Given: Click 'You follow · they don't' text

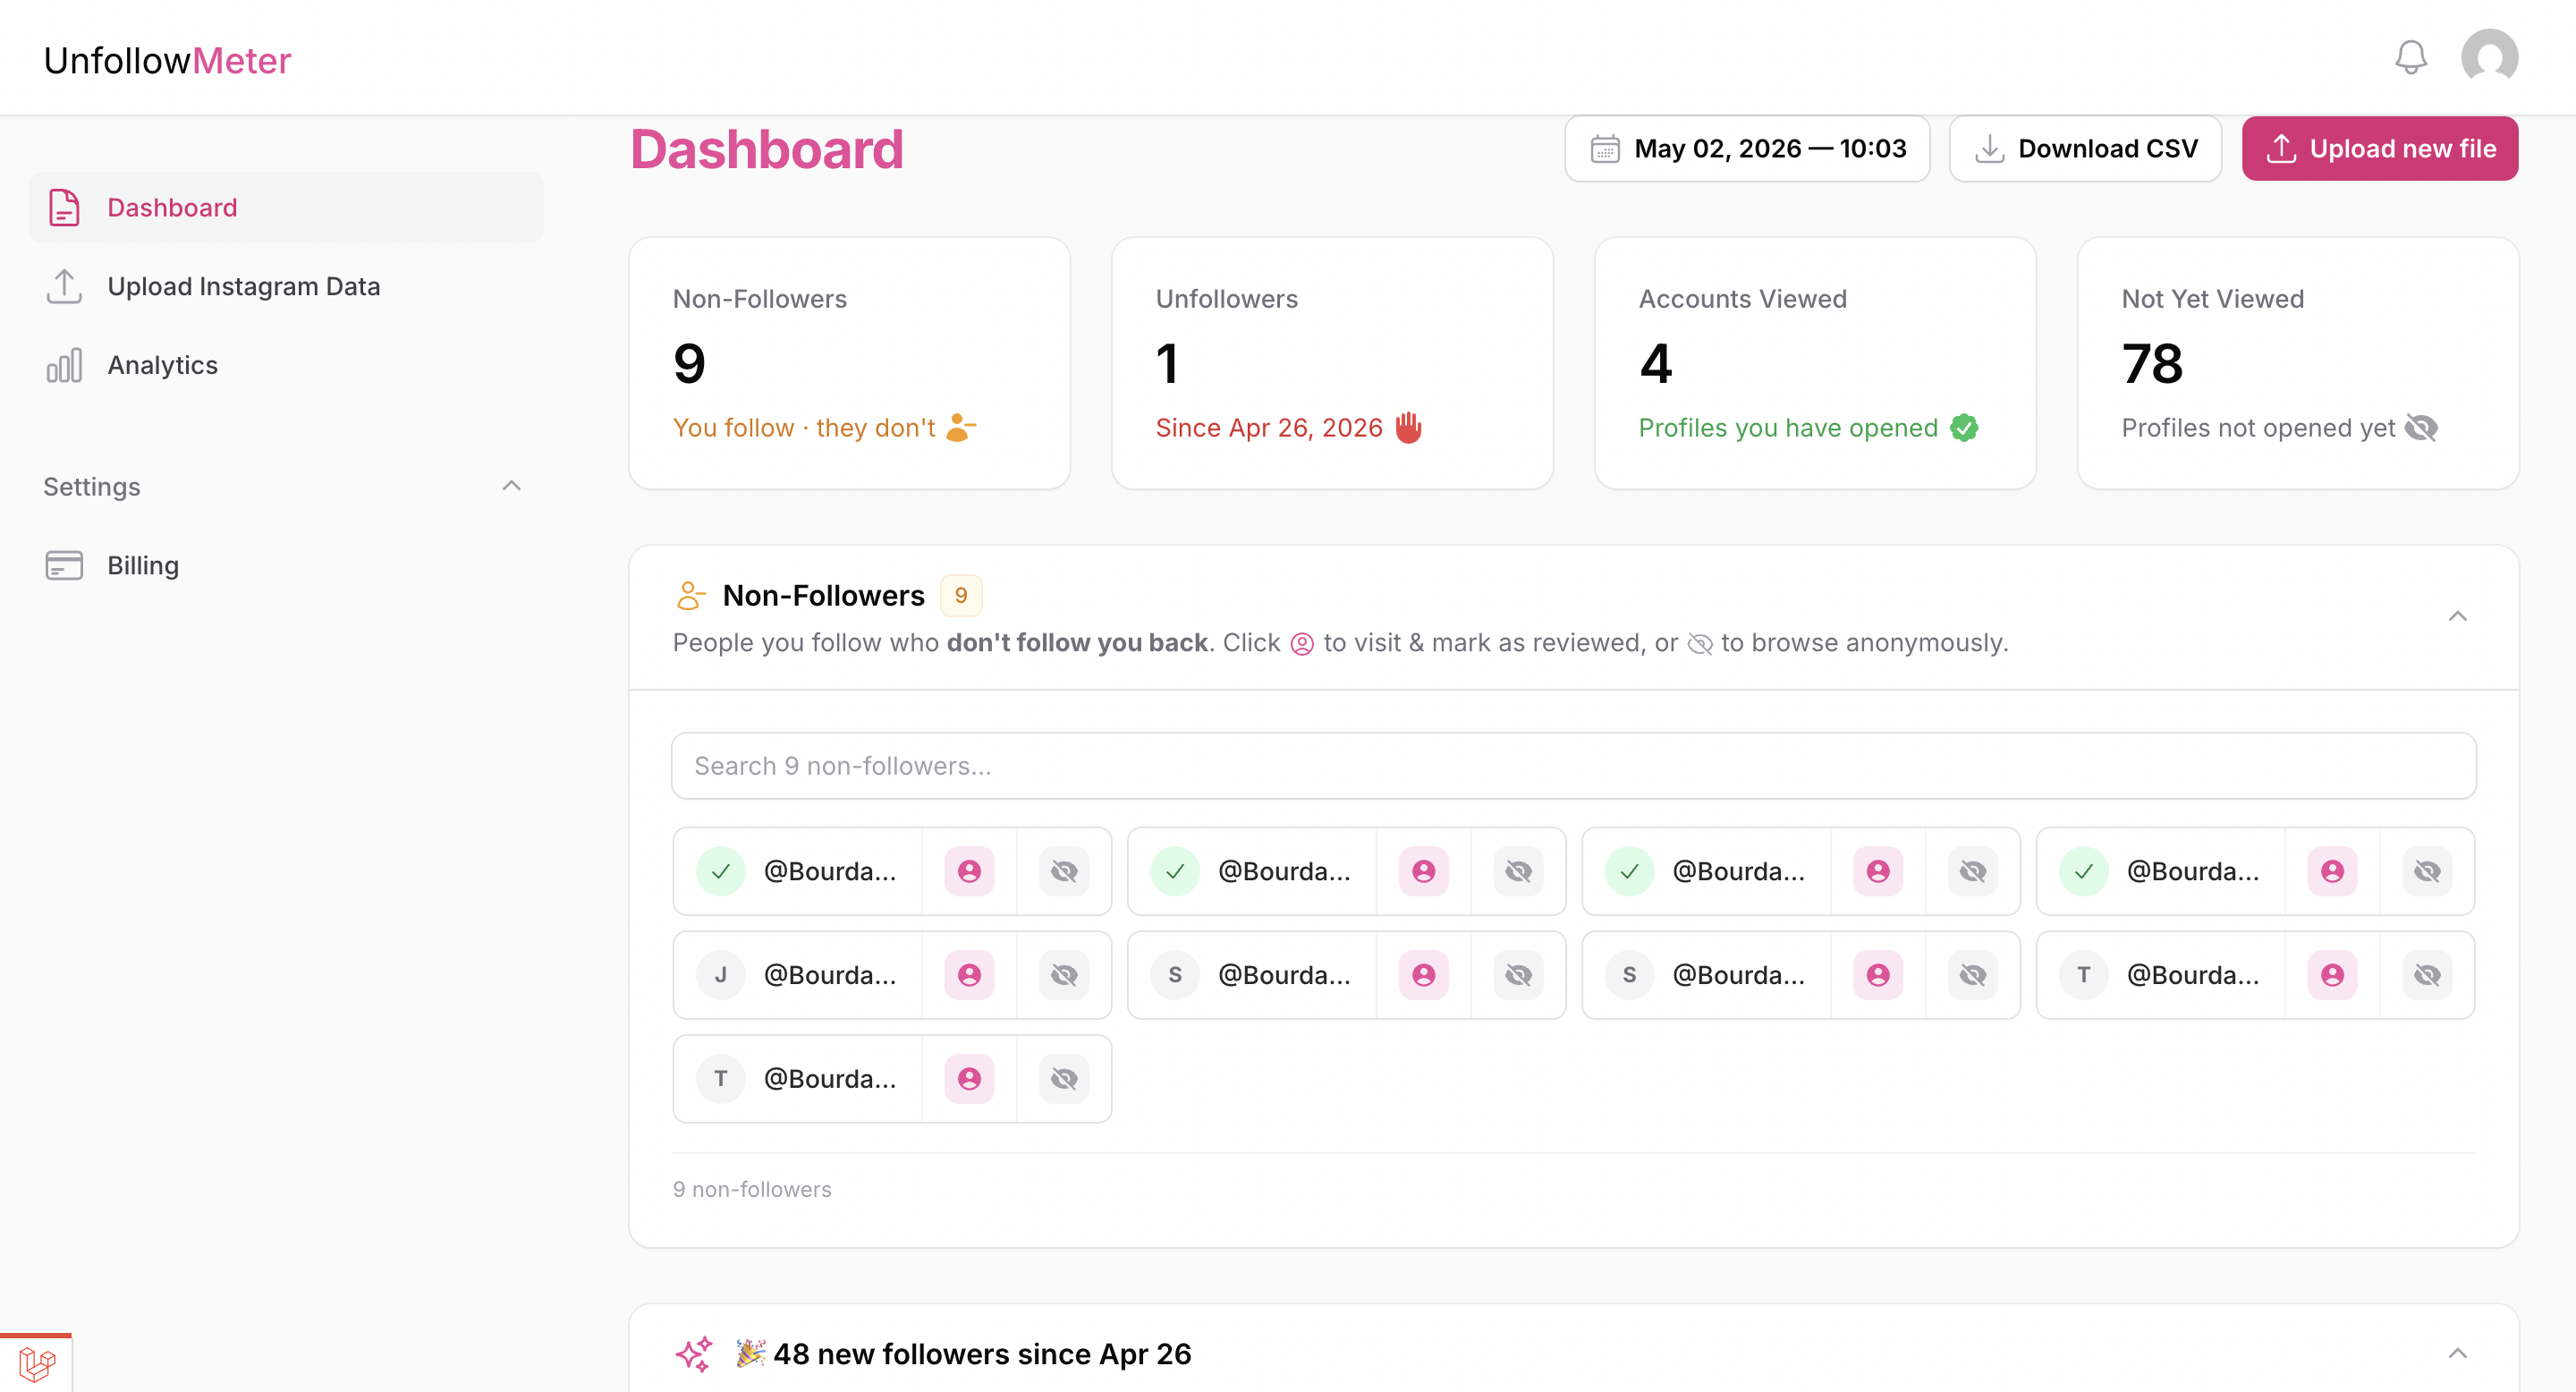Looking at the screenshot, I should tap(804, 428).
